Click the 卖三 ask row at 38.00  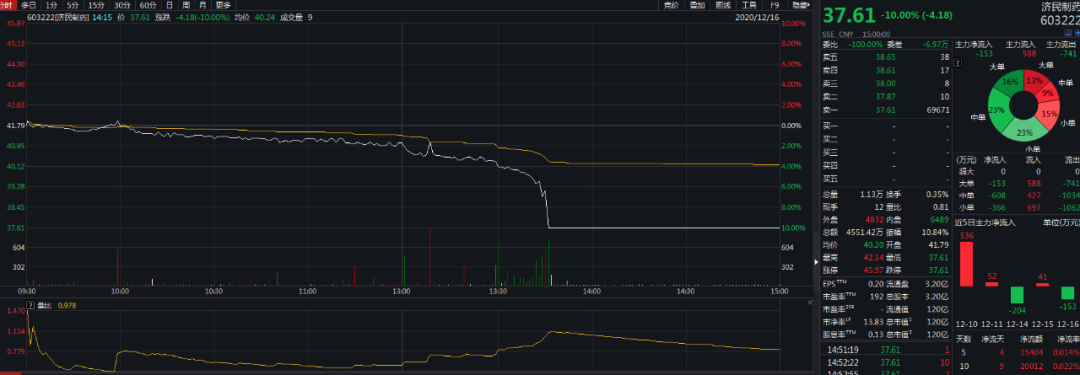pos(886,83)
